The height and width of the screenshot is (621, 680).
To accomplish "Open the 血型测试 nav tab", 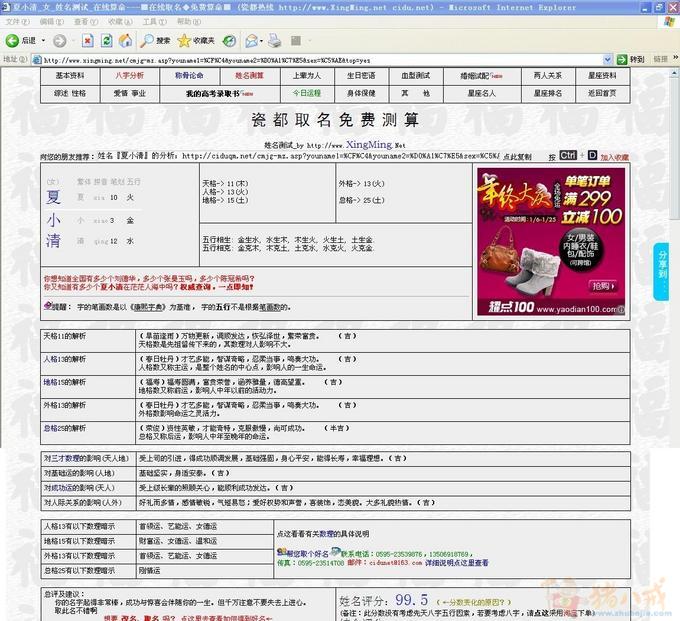I will coord(415,75).
